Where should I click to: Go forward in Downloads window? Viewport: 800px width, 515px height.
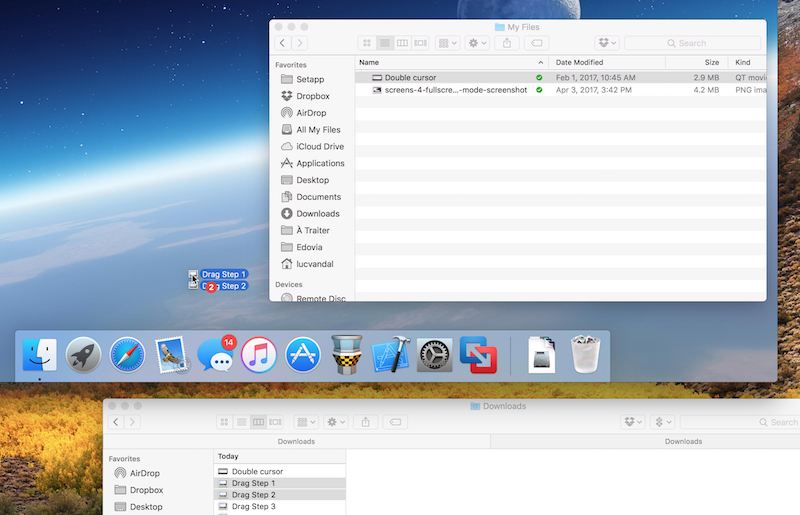pyautogui.click(x=133, y=422)
